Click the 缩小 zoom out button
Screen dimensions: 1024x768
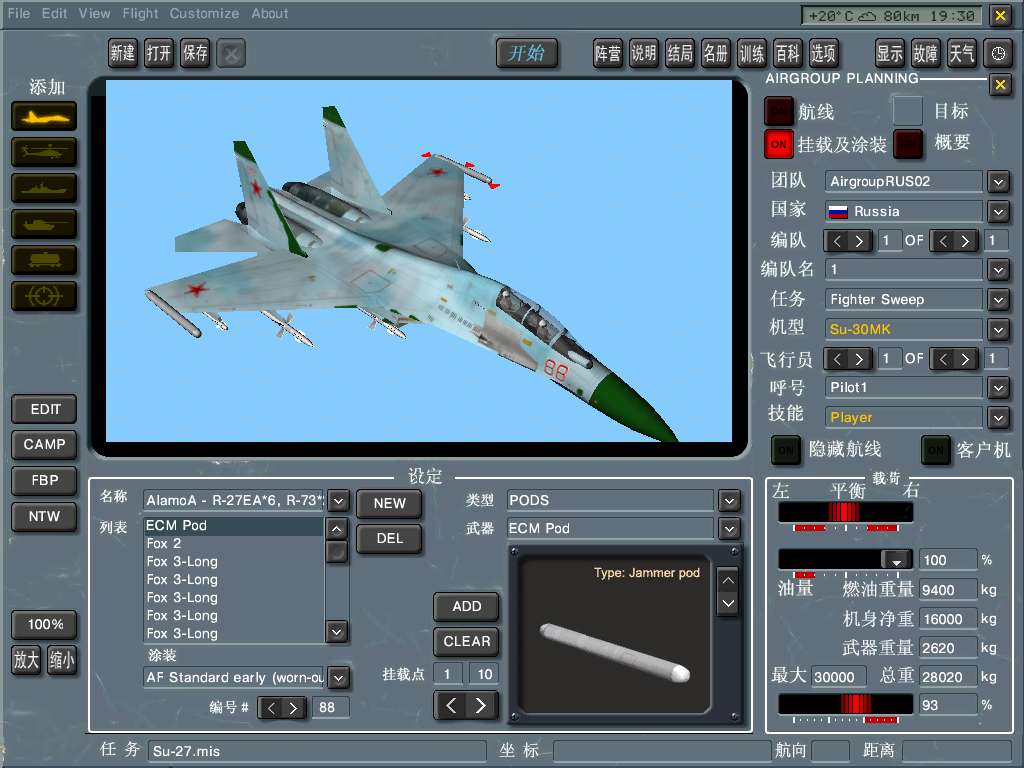[x=62, y=660]
